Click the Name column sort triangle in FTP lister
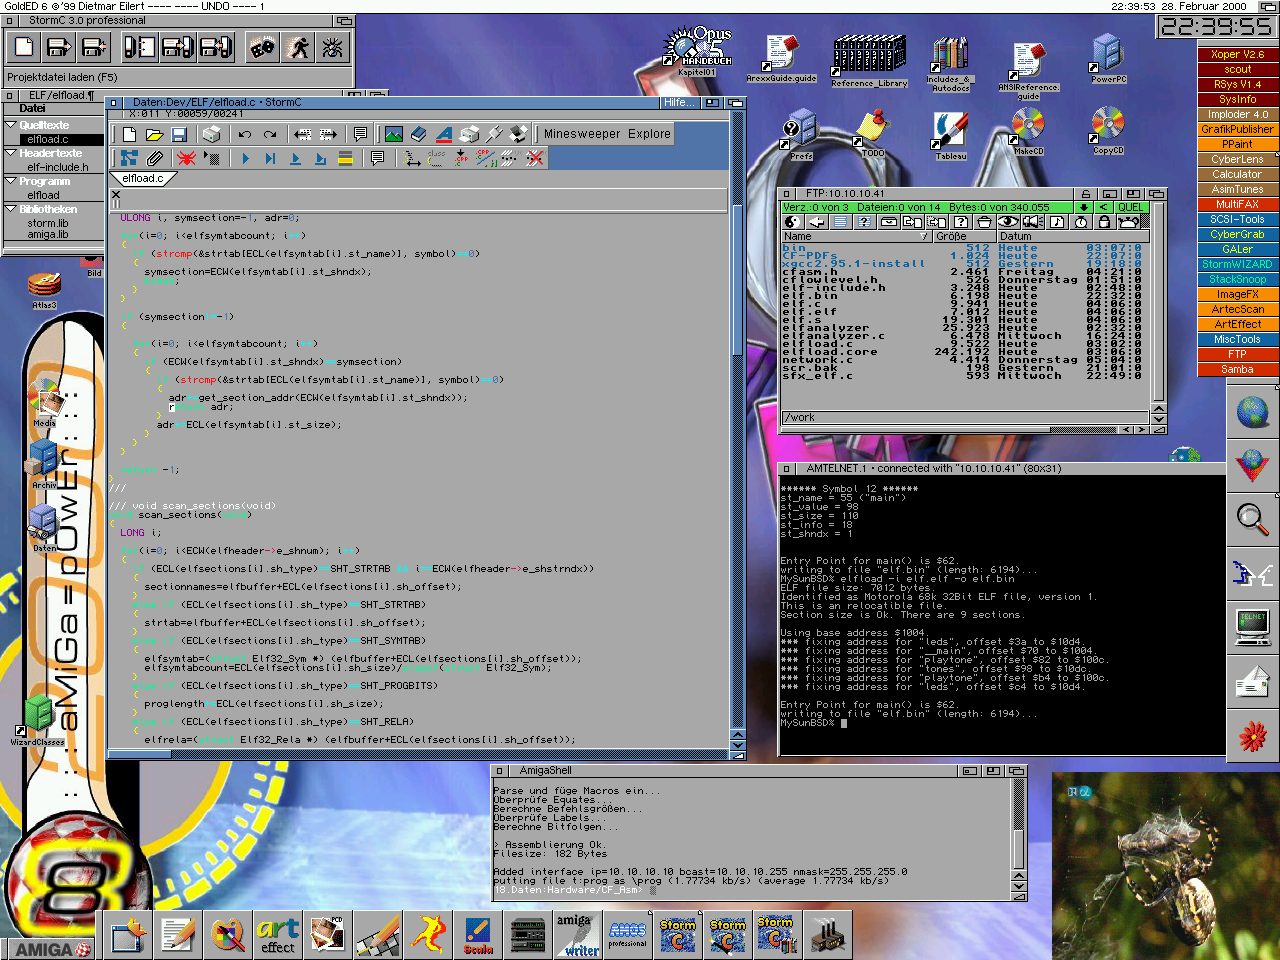Screen dimensions: 1280x960 (924, 237)
